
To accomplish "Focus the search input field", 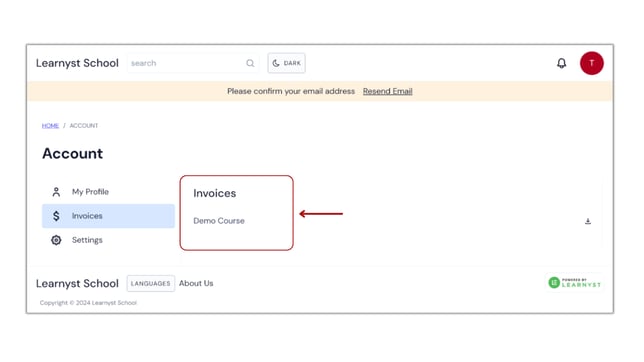I will click(193, 63).
